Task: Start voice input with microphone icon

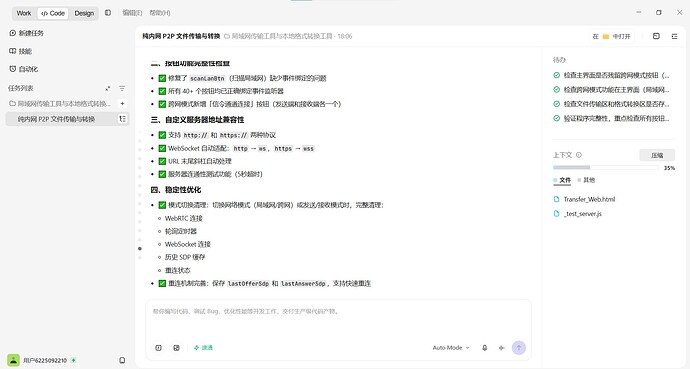Action: [x=484, y=348]
